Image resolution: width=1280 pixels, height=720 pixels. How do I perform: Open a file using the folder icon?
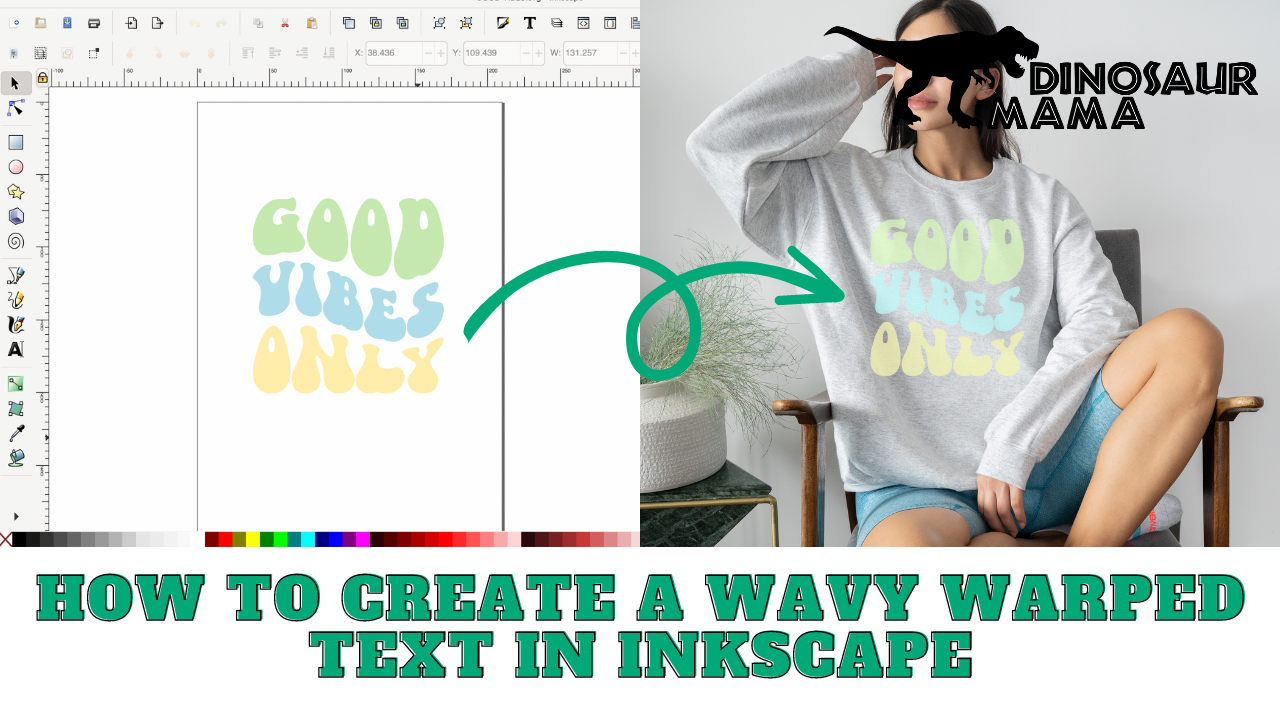(39, 22)
